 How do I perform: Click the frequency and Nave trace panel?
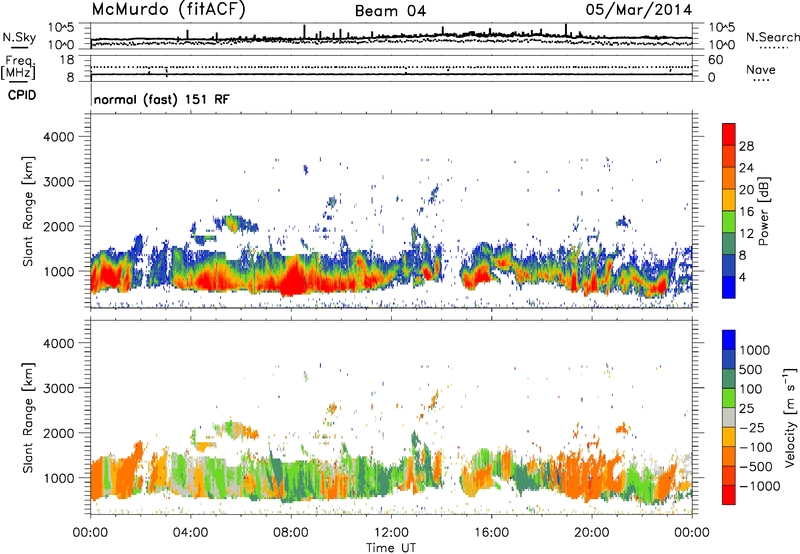coord(391,68)
